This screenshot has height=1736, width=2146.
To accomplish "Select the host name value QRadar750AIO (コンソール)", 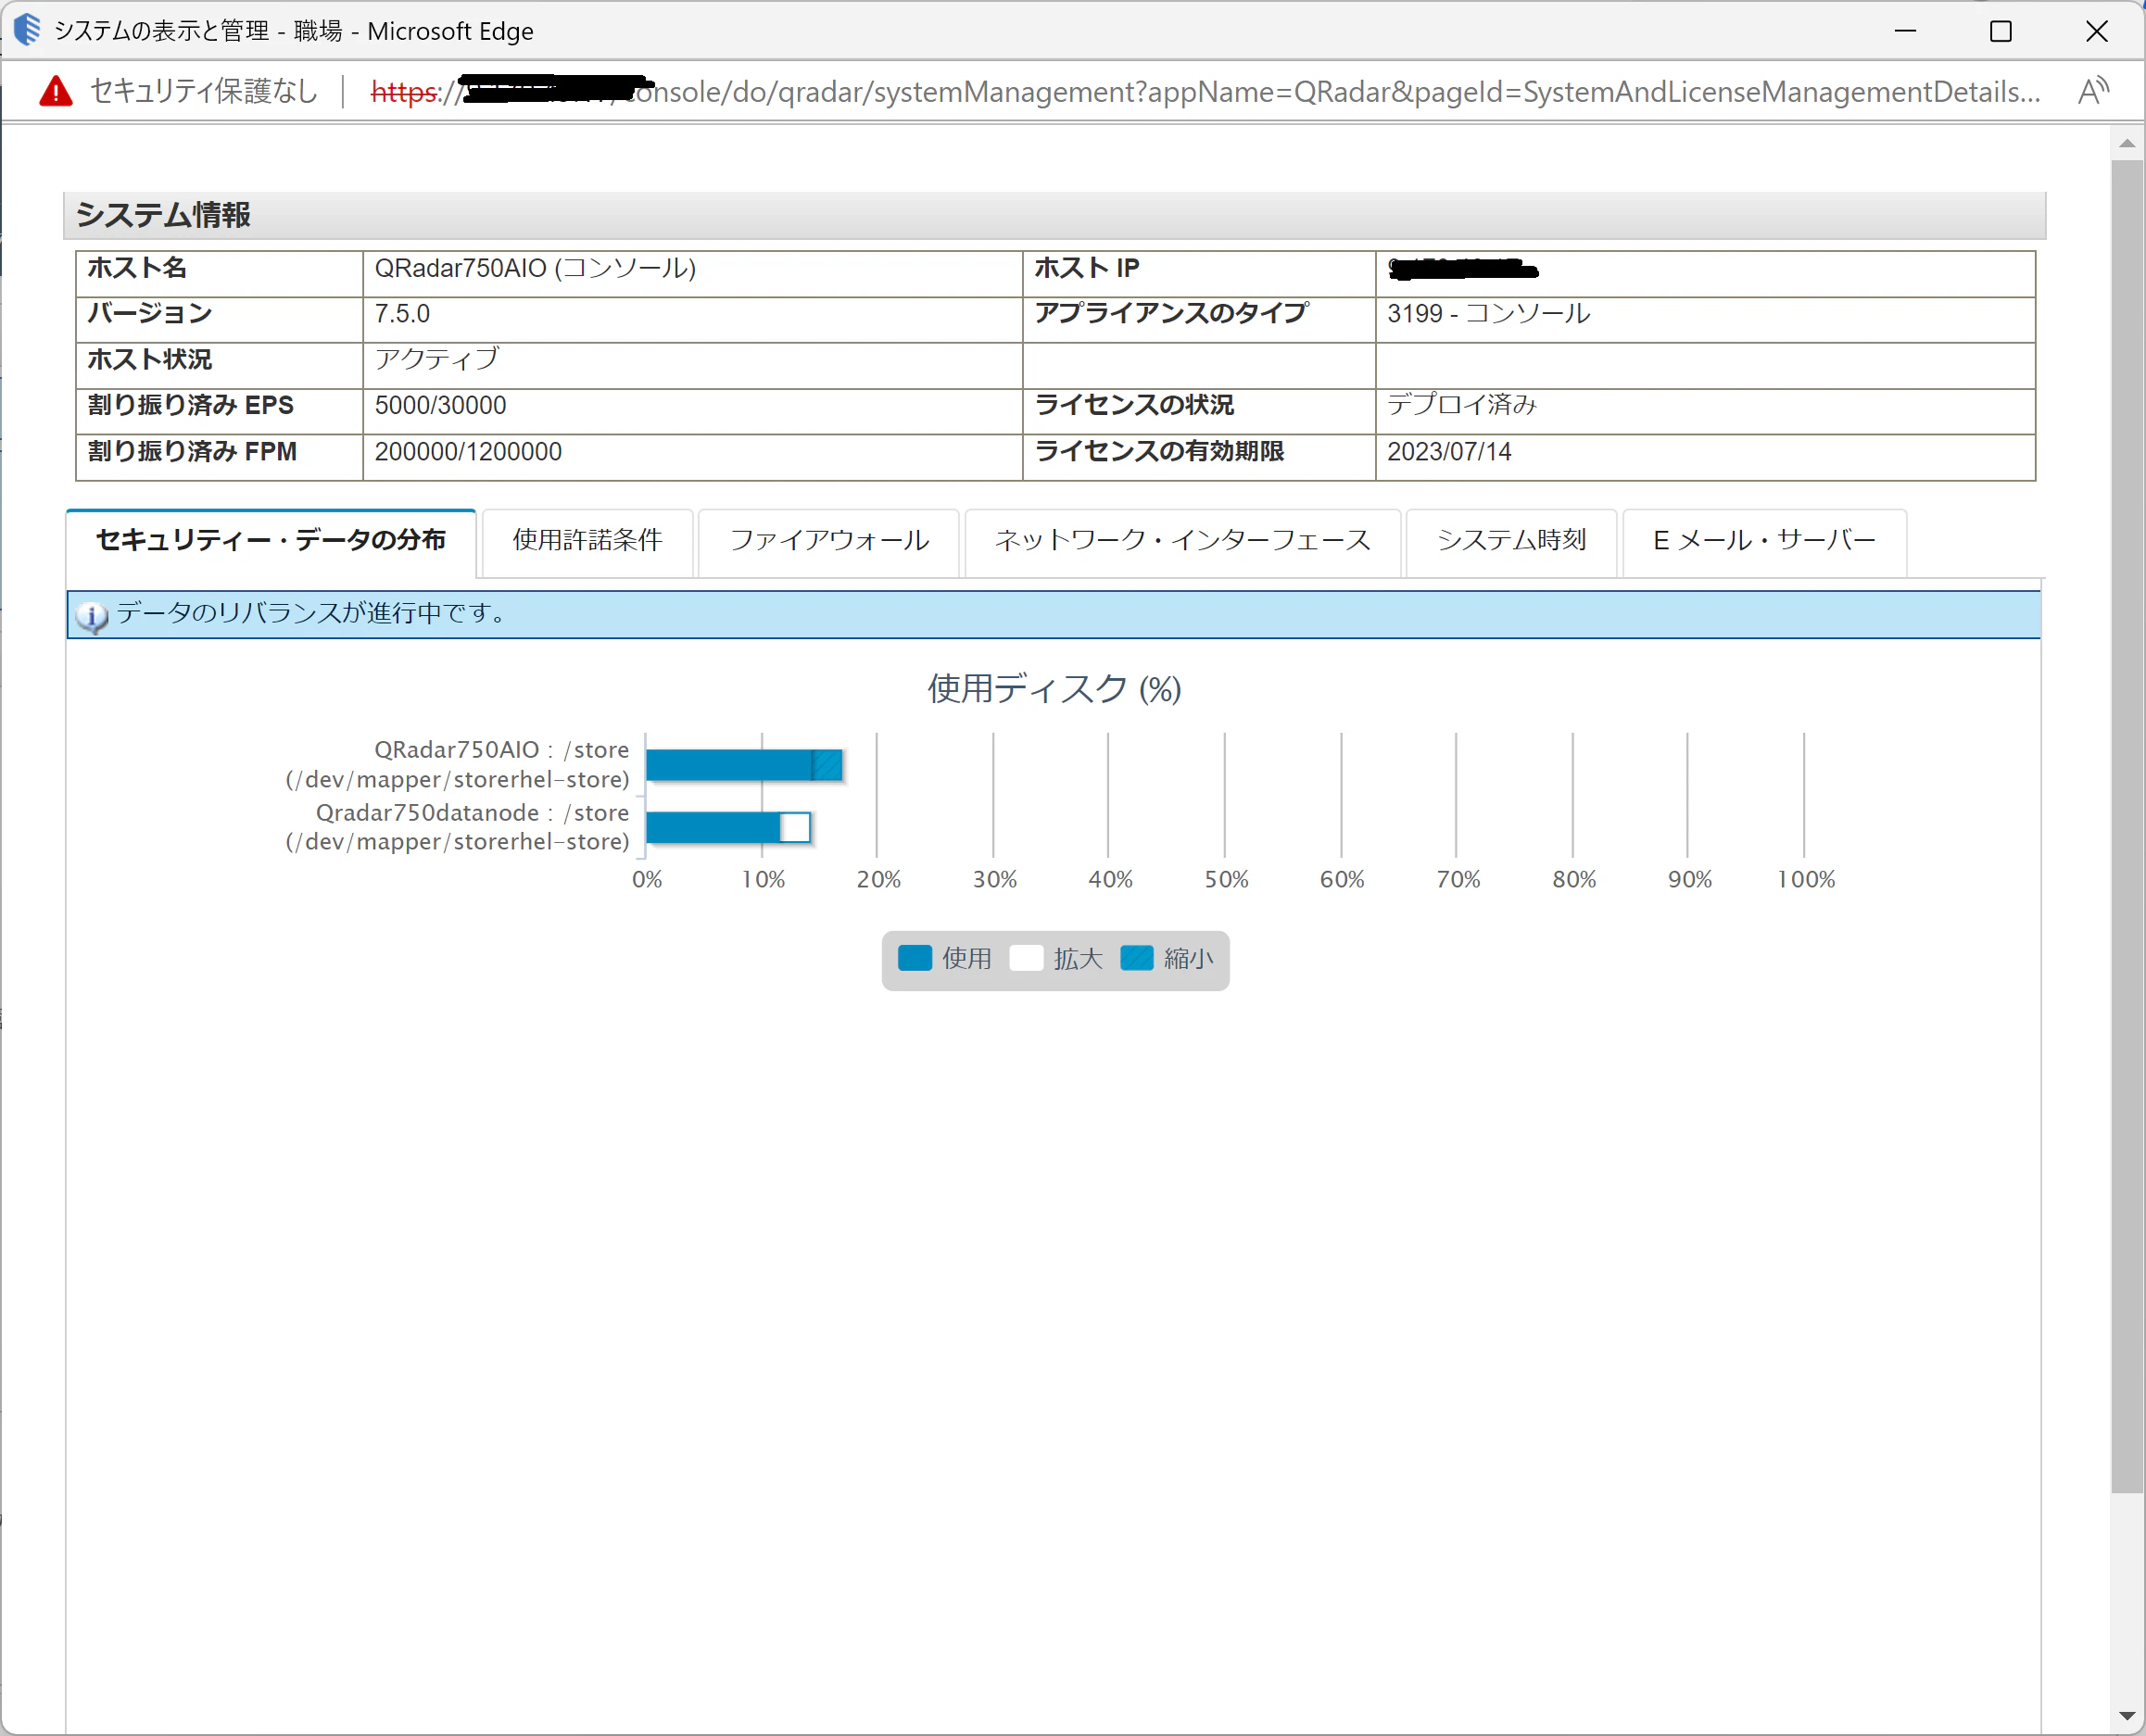I will tap(535, 268).
